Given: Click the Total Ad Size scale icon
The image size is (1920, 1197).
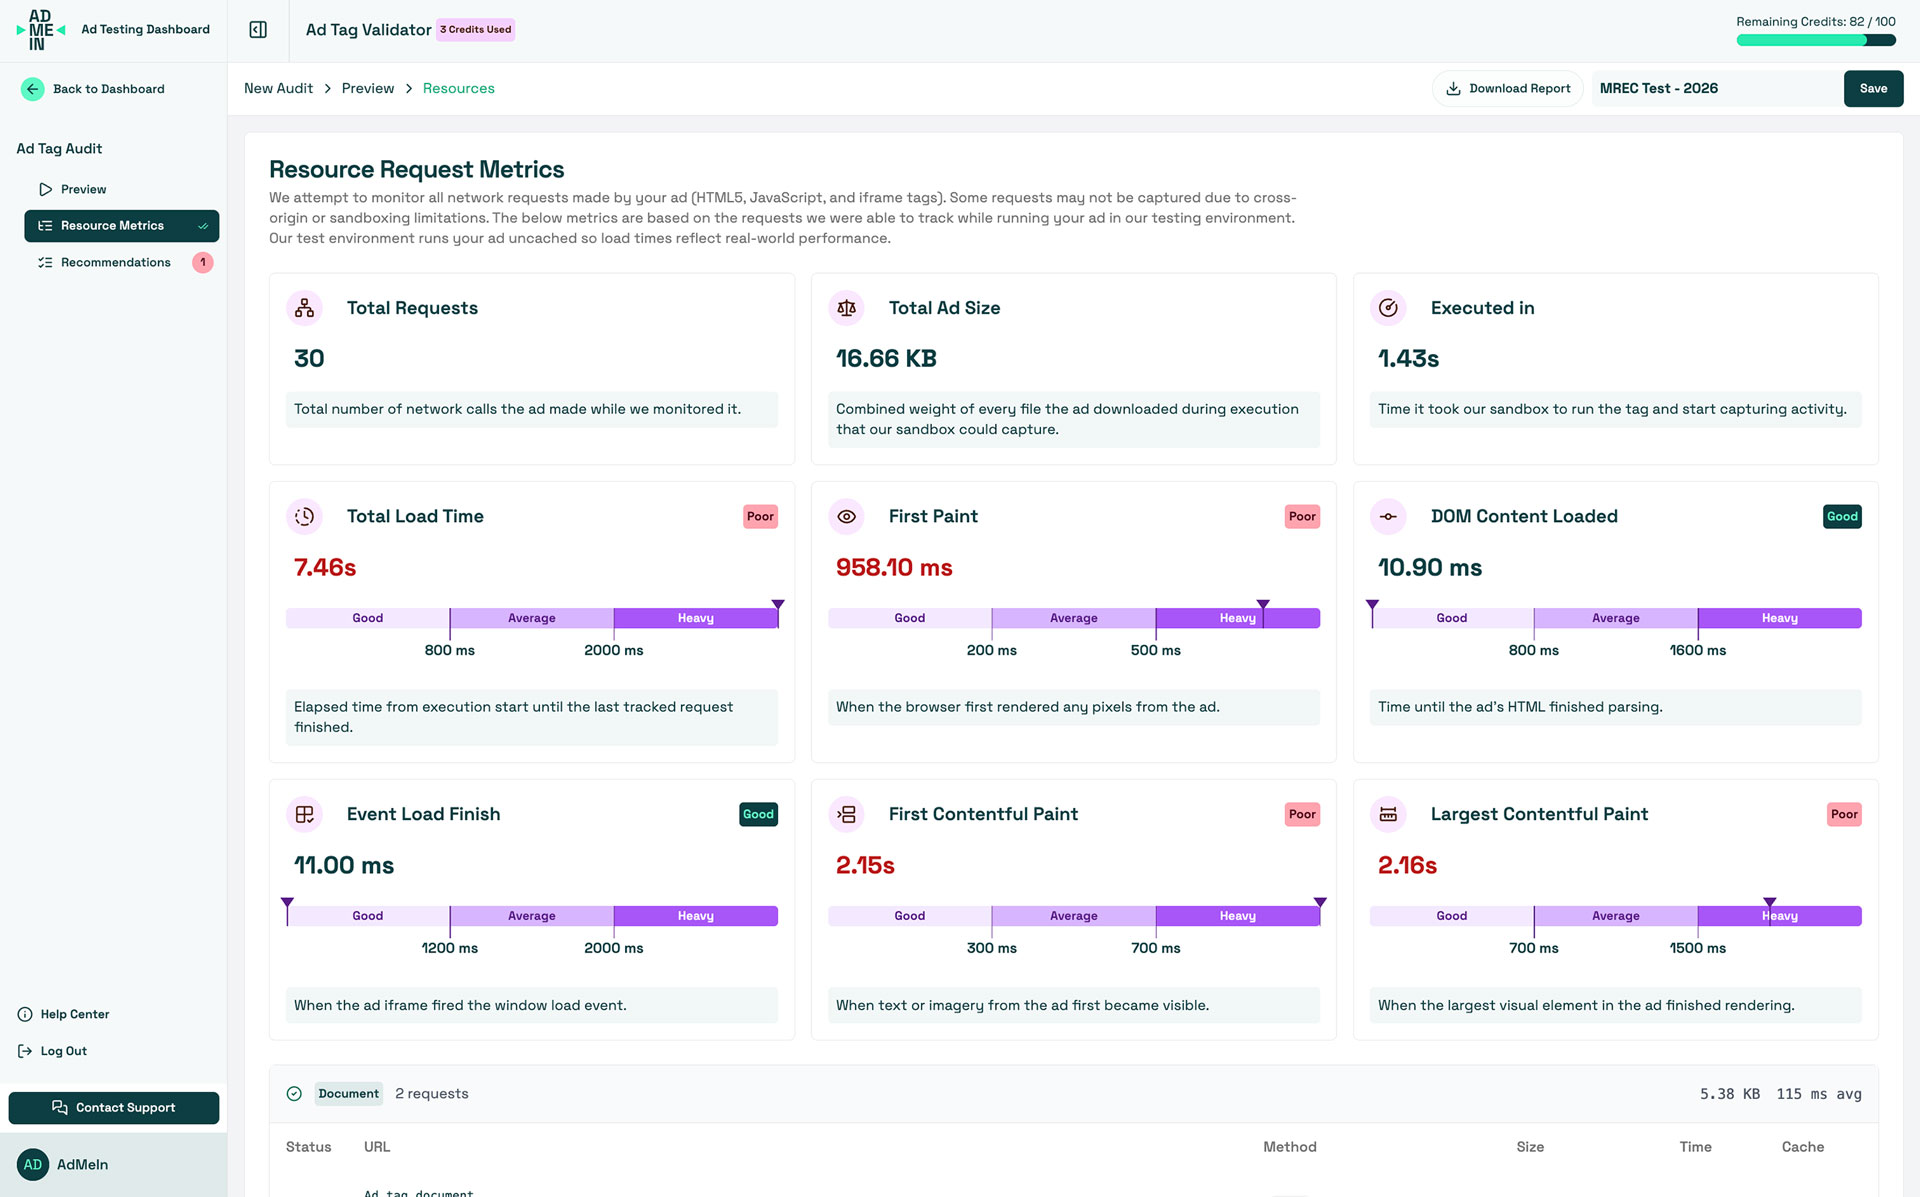Looking at the screenshot, I should 847,308.
